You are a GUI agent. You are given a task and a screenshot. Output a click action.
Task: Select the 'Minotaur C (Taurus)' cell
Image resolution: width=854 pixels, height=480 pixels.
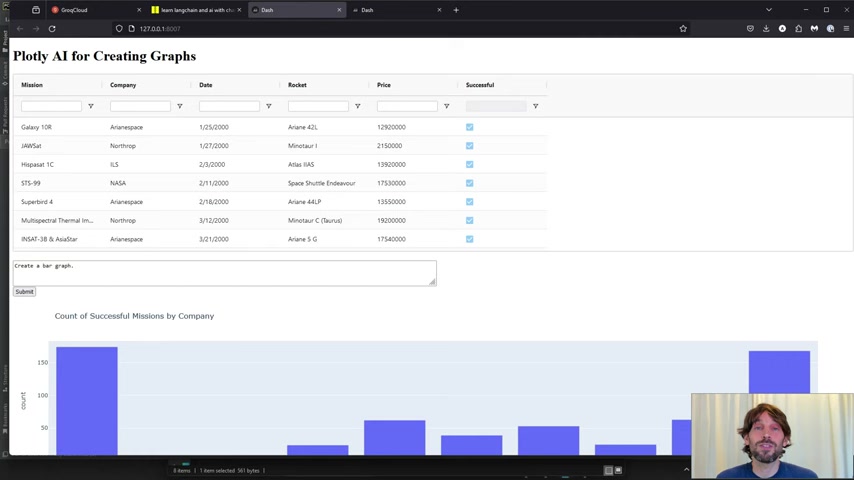(x=315, y=221)
